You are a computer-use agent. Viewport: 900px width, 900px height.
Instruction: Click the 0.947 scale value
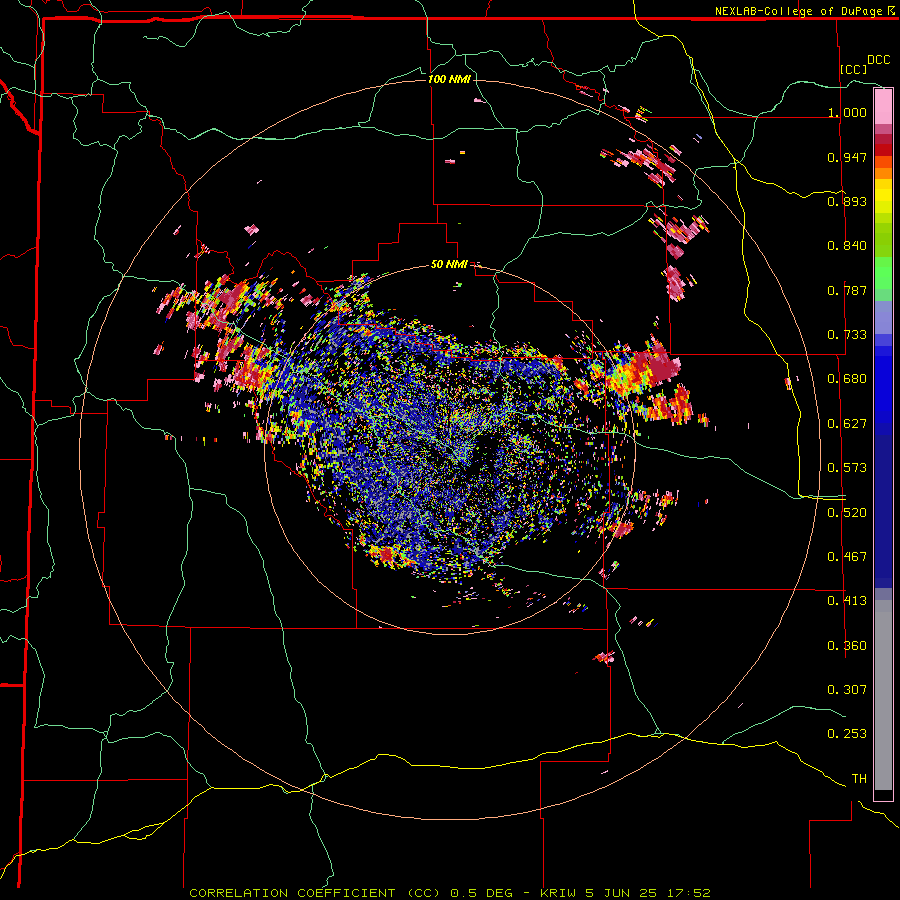pyautogui.click(x=847, y=157)
